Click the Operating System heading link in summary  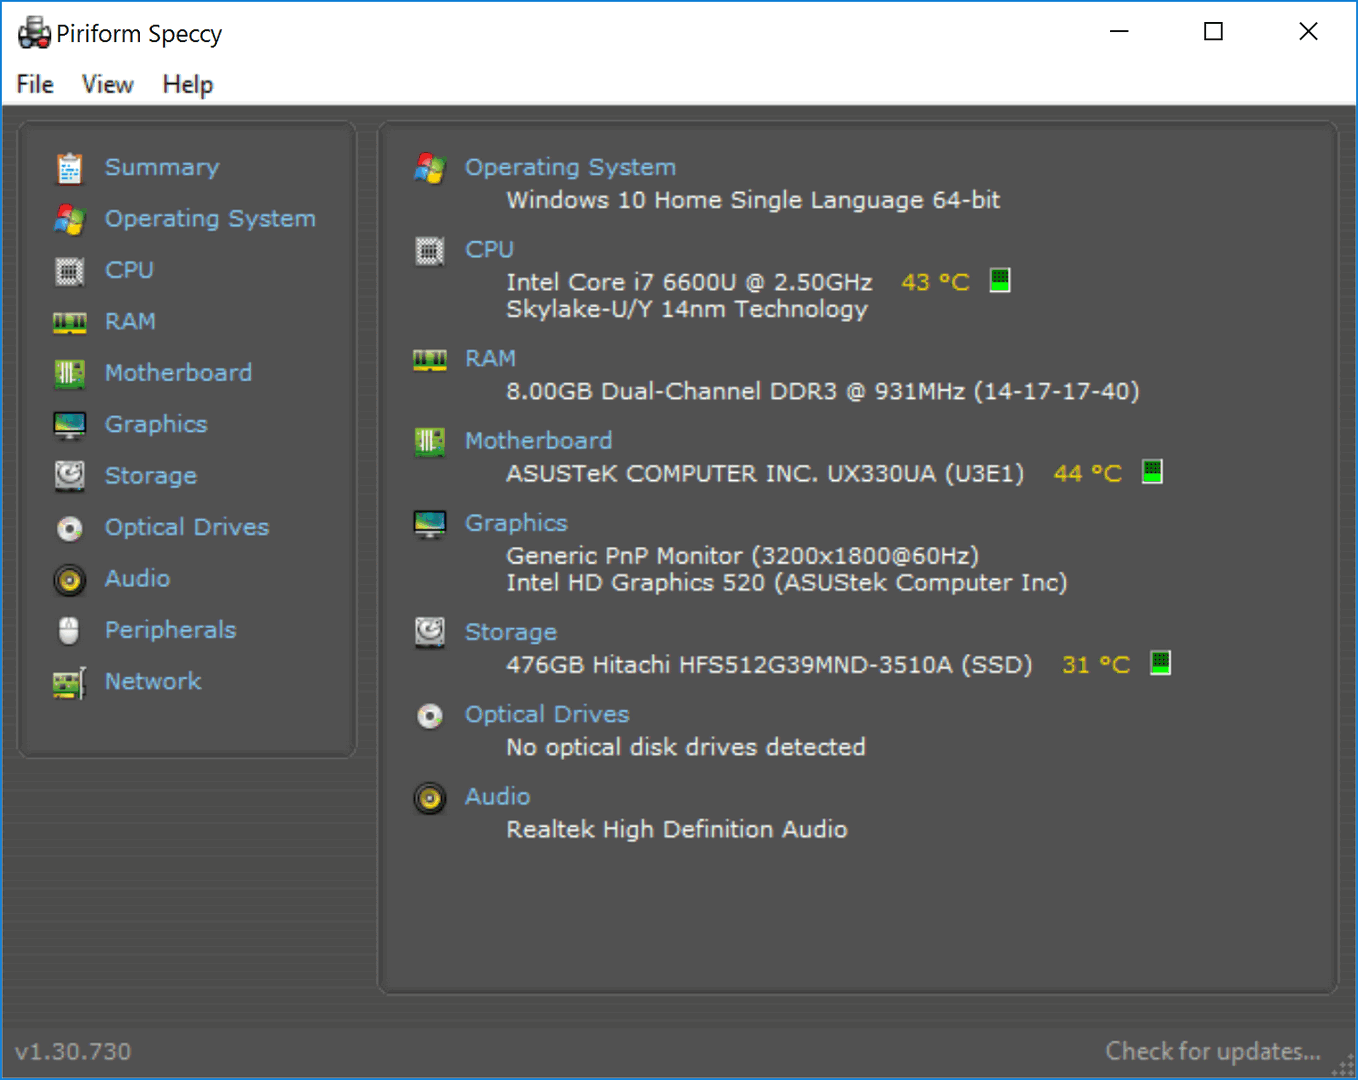[570, 167]
